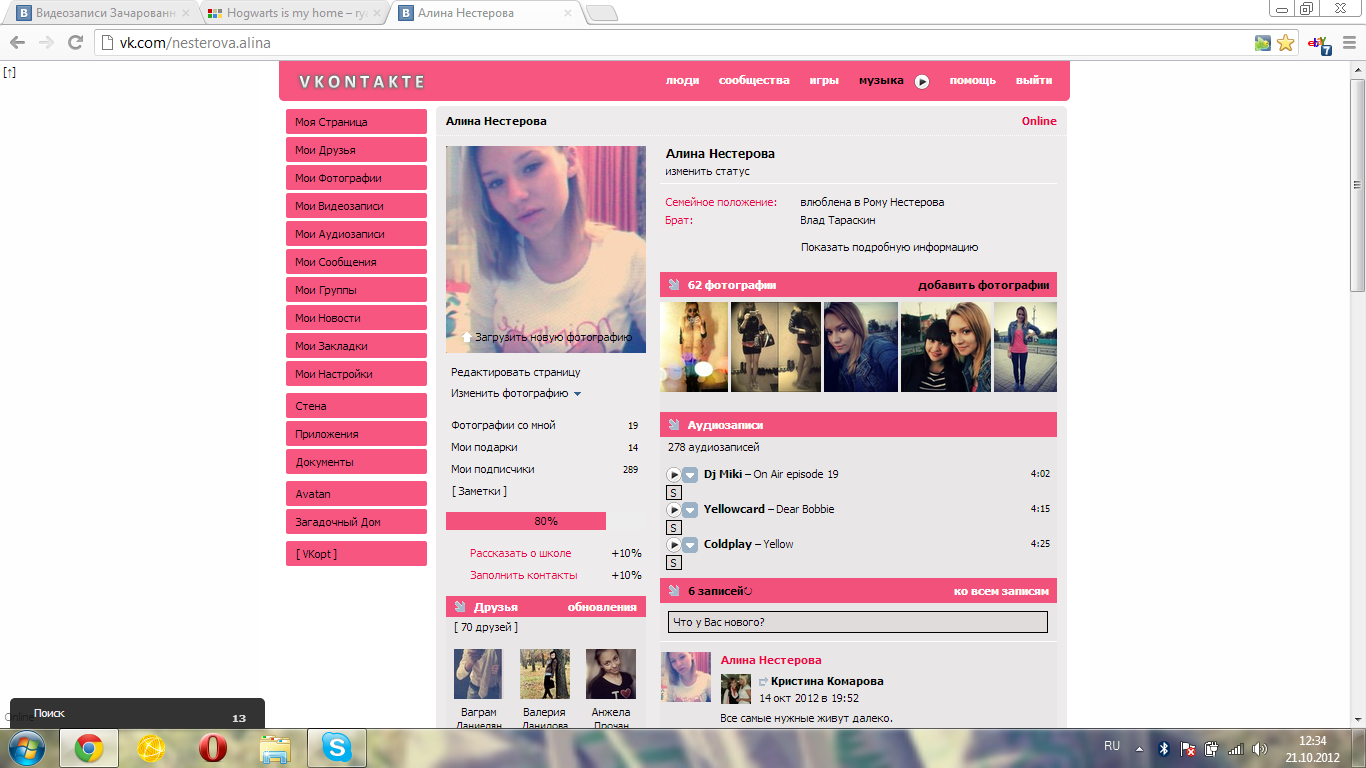Collapse the photos block arrow icon
Image resolution: width=1366 pixels, height=768 pixels.
pos(674,285)
